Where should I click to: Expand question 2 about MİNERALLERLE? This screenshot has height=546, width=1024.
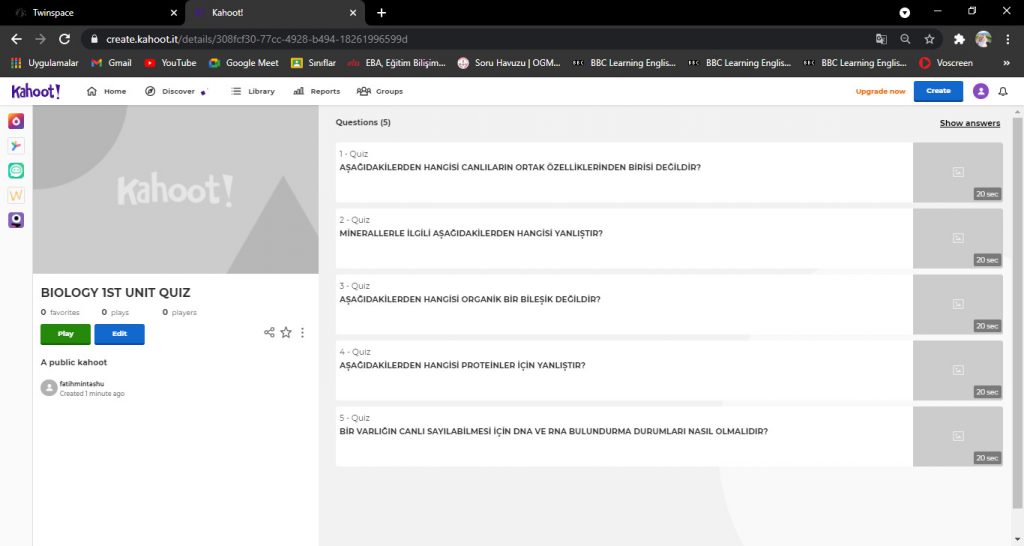(x=624, y=238)
